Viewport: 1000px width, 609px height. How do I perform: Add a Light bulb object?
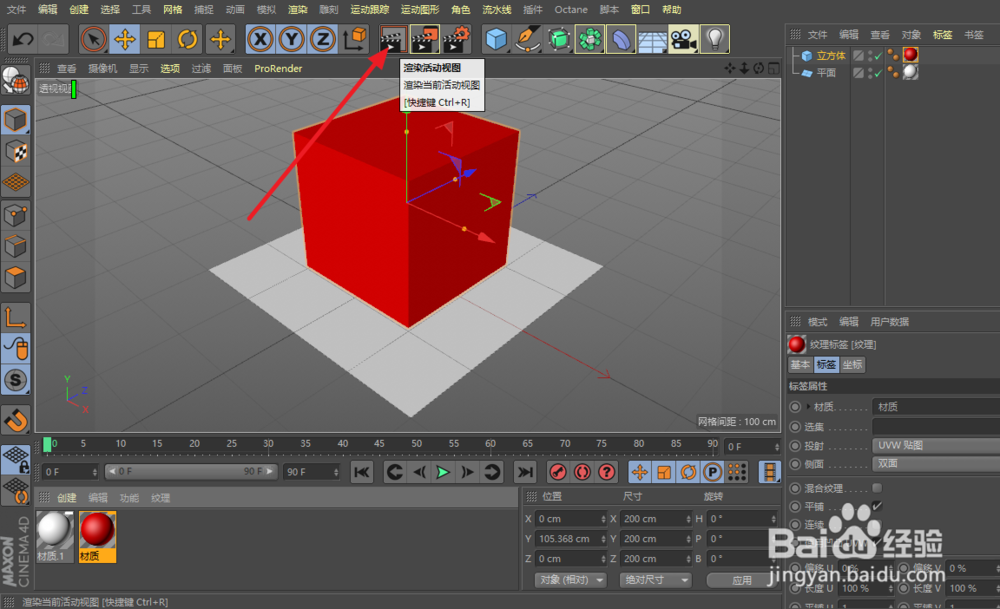point(715,40)
